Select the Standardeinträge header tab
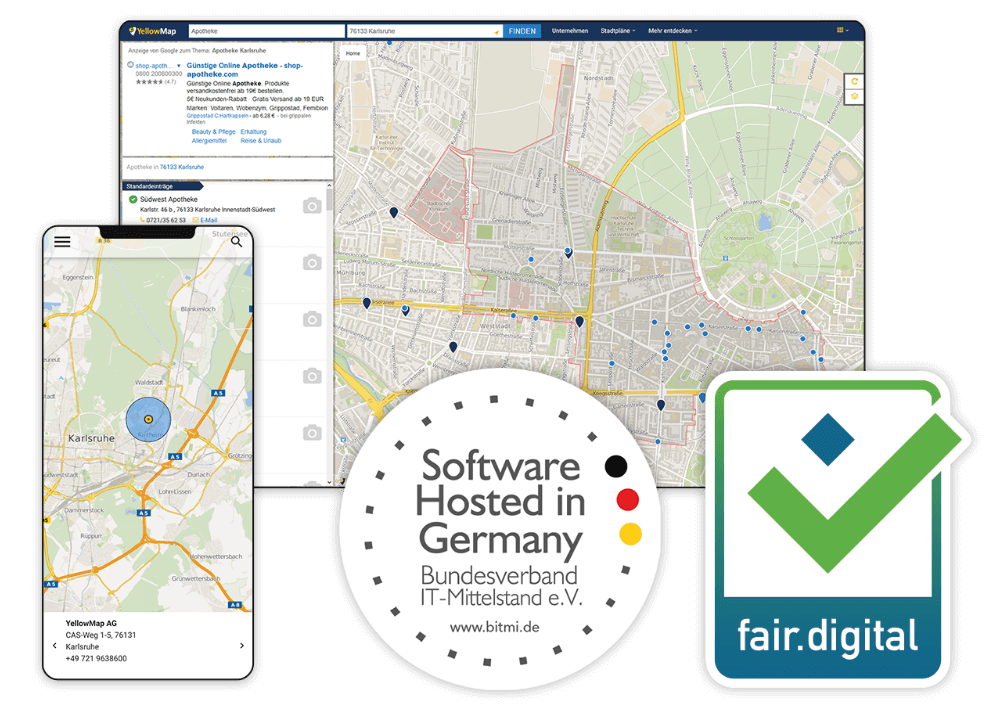1000x716 pixels. pyautogui.click(x=163, y=186)
